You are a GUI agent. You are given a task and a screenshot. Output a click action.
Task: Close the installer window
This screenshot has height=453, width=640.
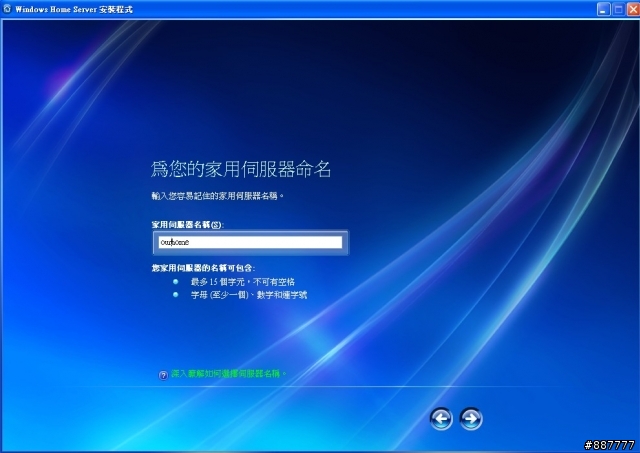click(x=633, y=9)
